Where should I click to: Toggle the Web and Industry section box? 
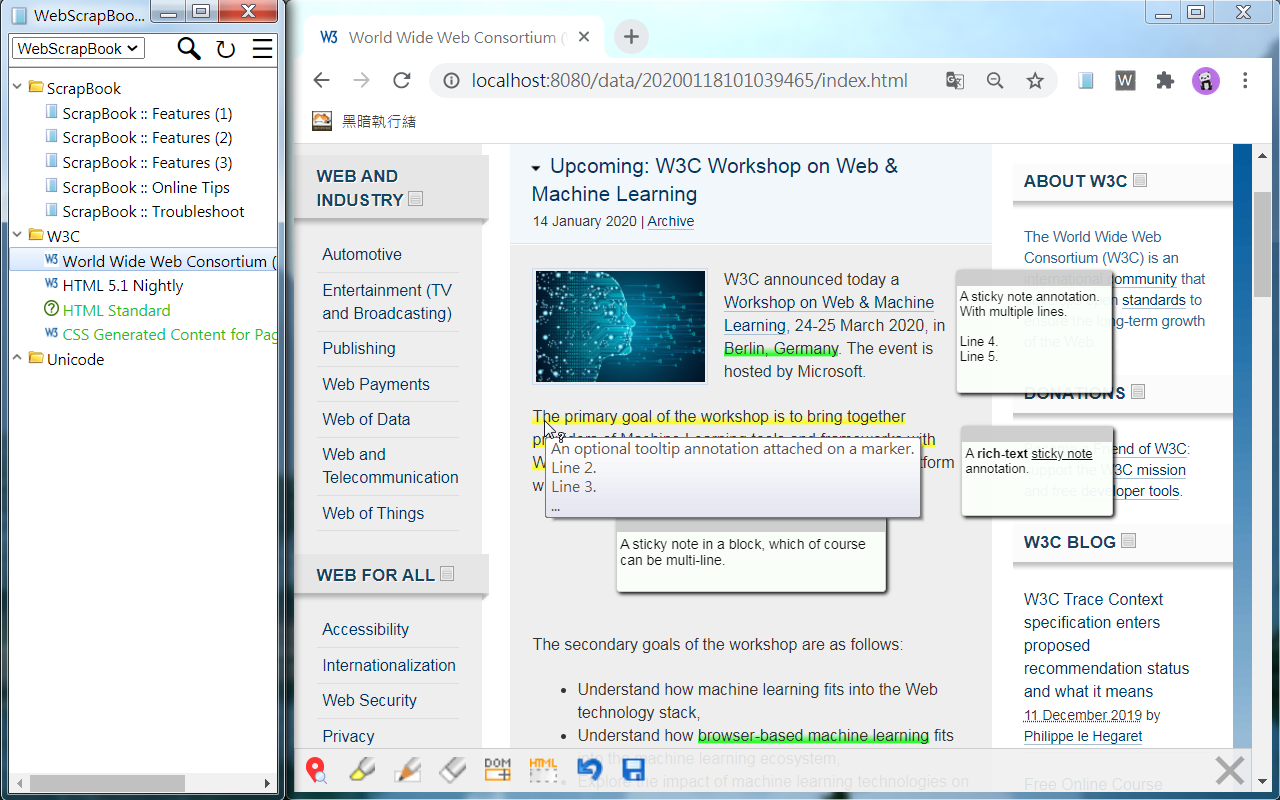coord(416,199)
